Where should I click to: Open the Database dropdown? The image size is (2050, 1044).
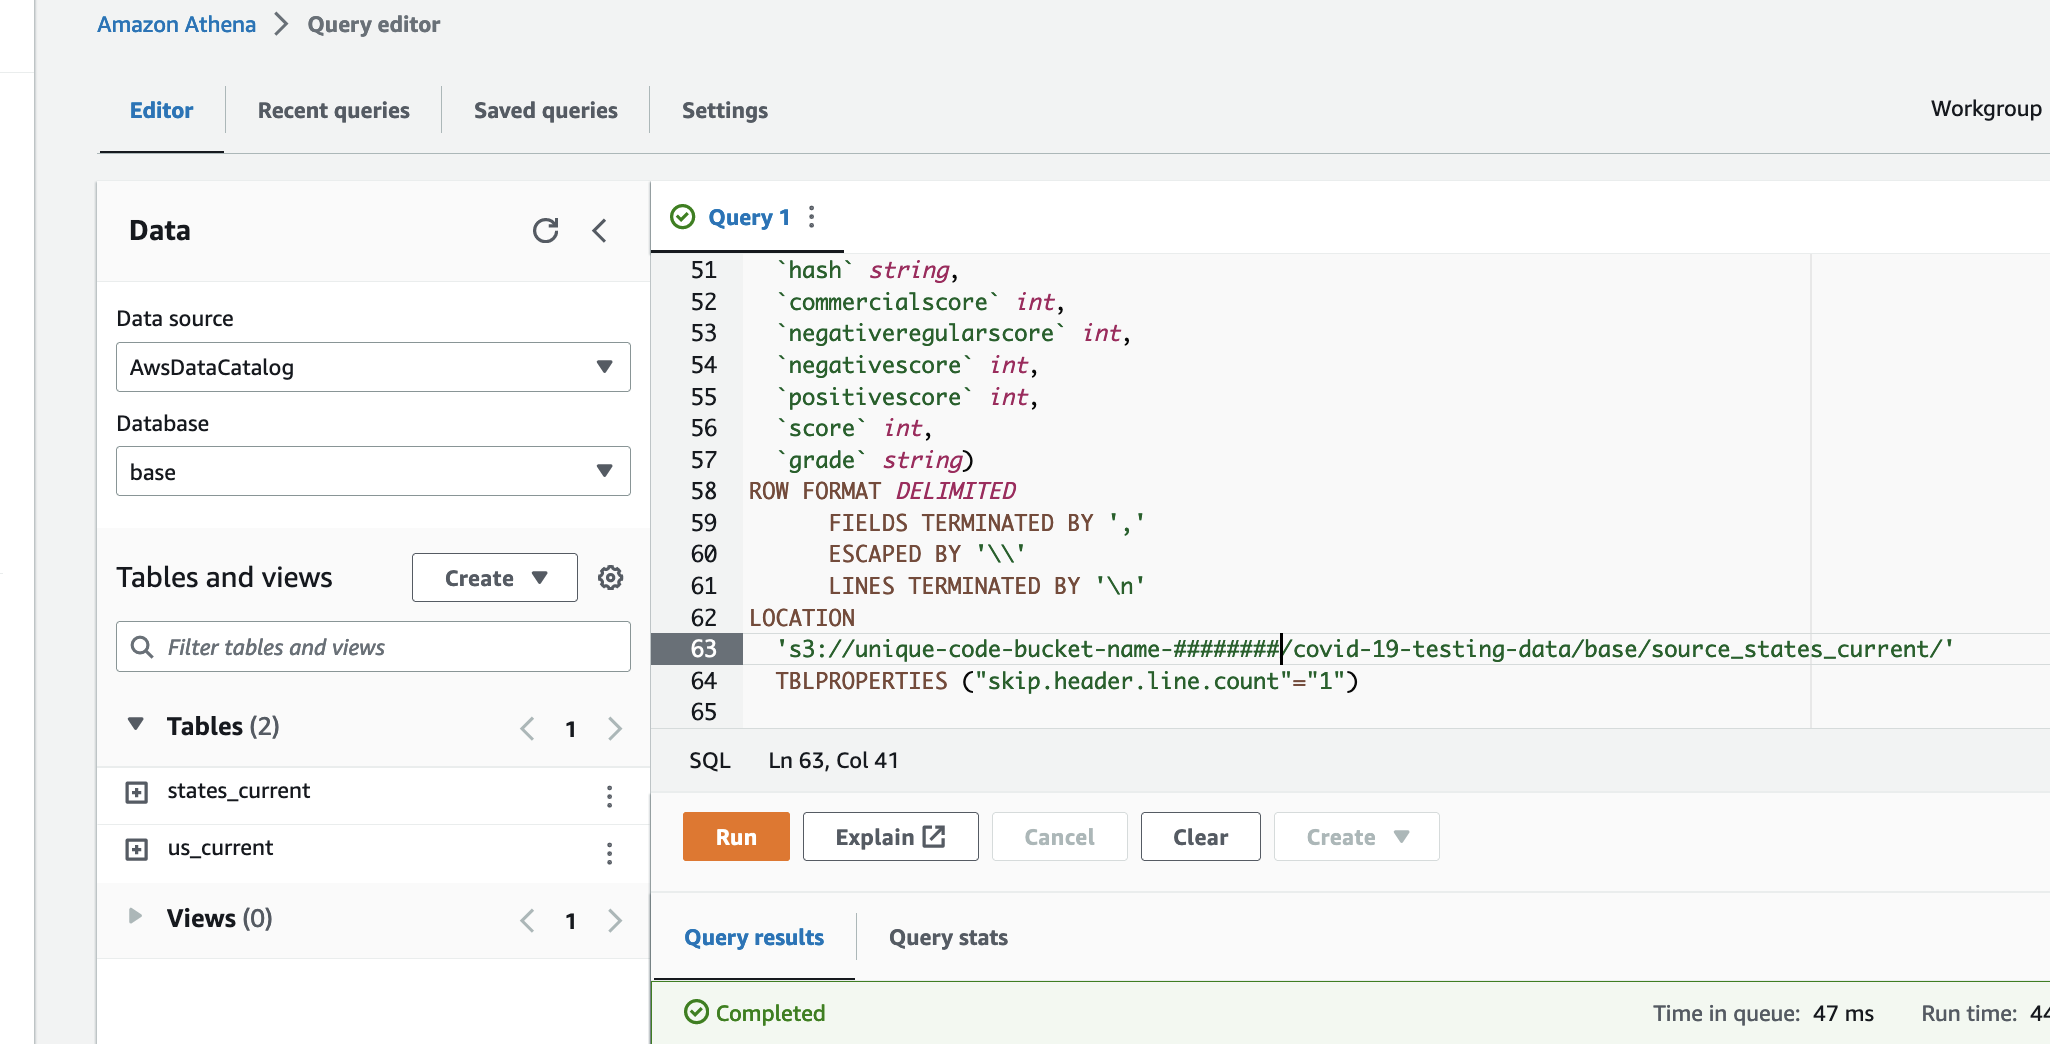click(x=373, y=471)
